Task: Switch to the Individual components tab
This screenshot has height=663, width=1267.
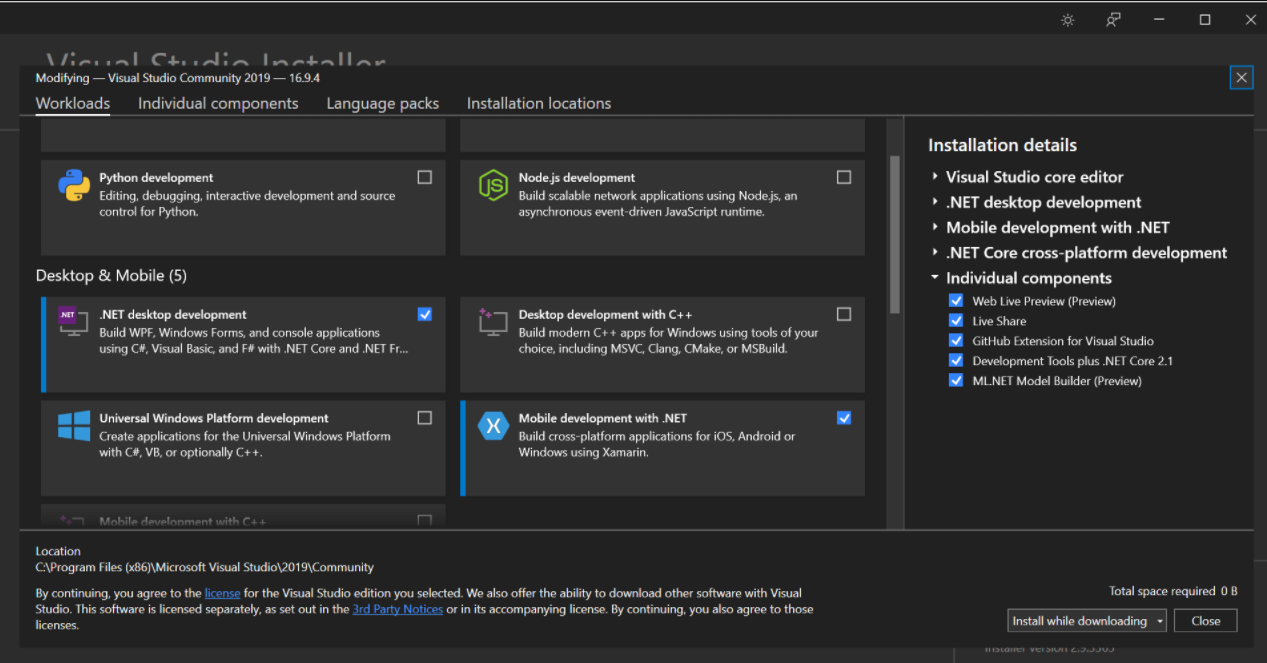Action: coord(218,103)
